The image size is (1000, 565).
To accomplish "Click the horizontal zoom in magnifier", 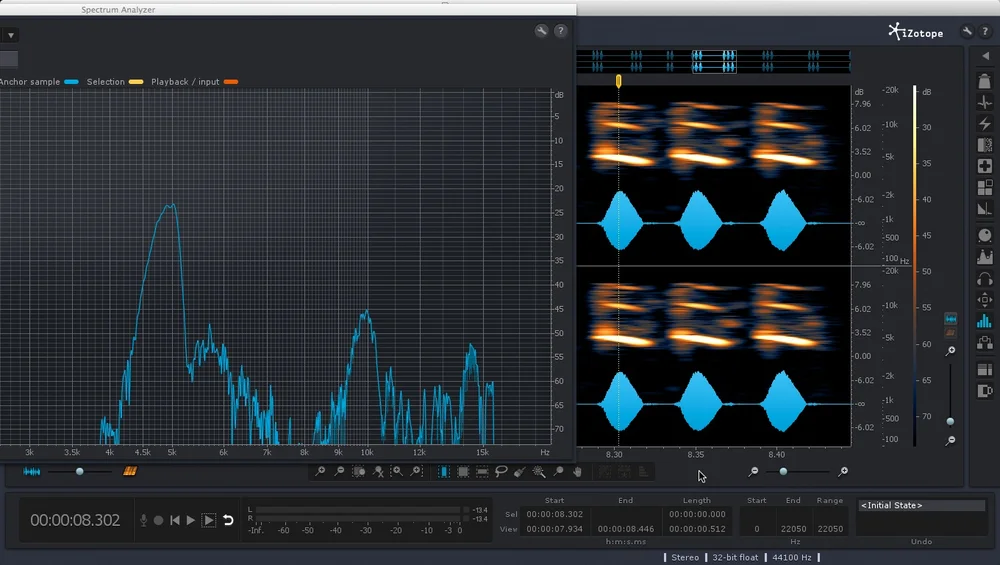I will pyautogui.click(x=842, y=471).
